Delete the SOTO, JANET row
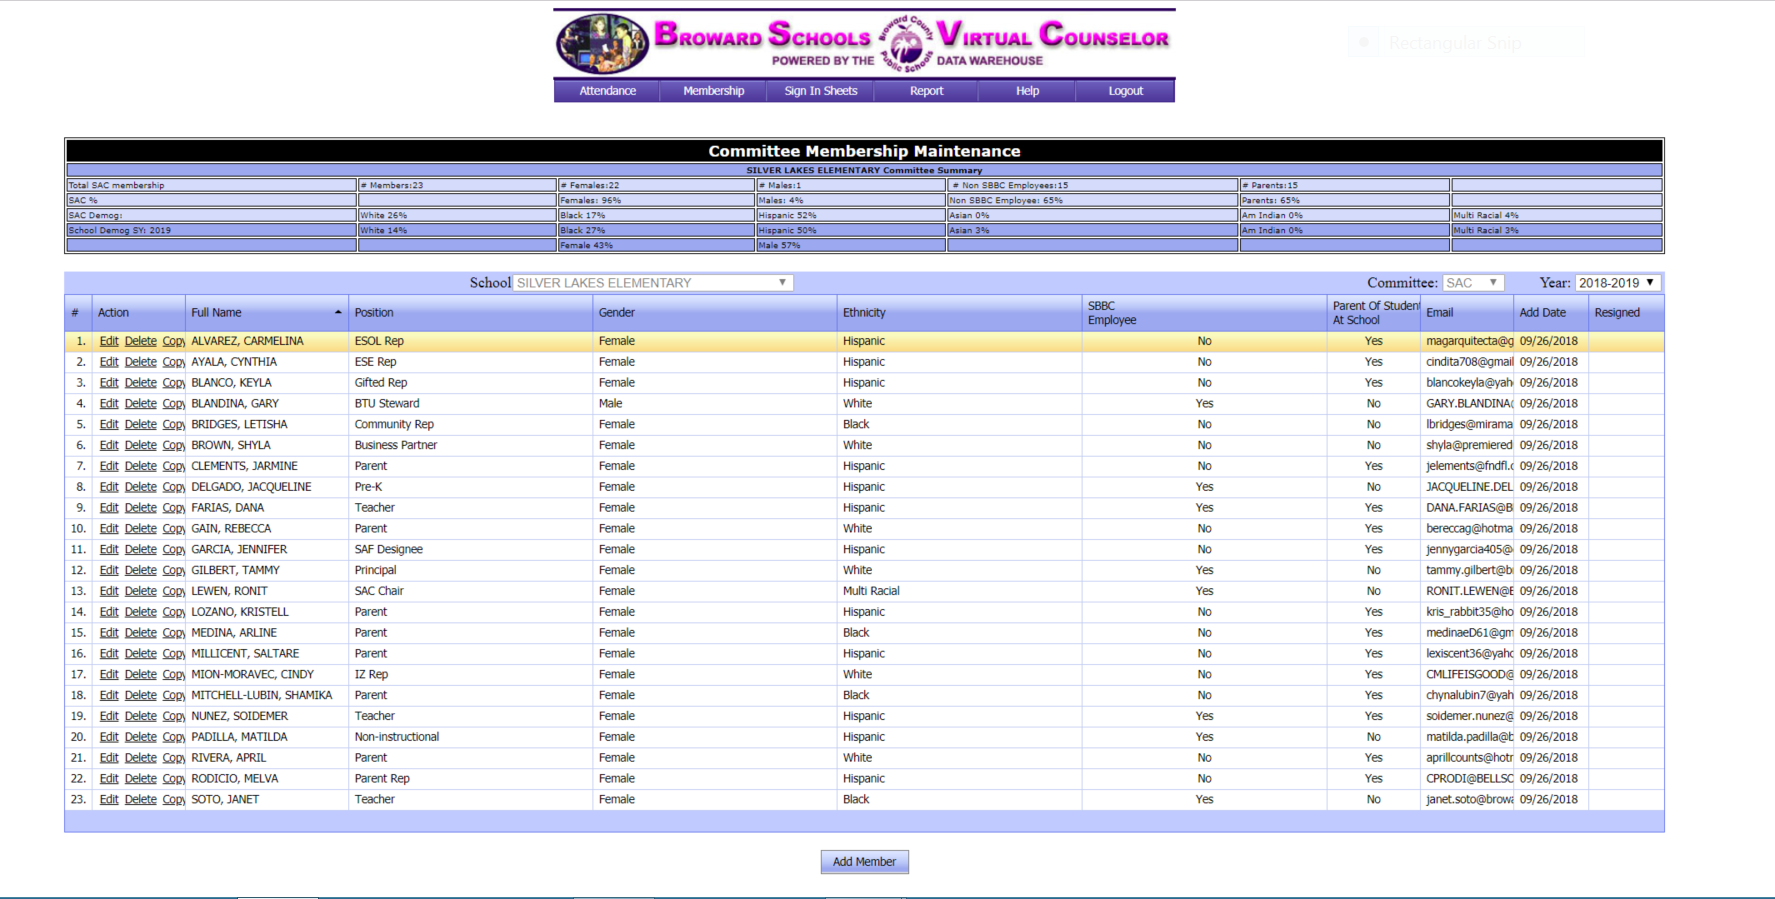 [140, 800]
